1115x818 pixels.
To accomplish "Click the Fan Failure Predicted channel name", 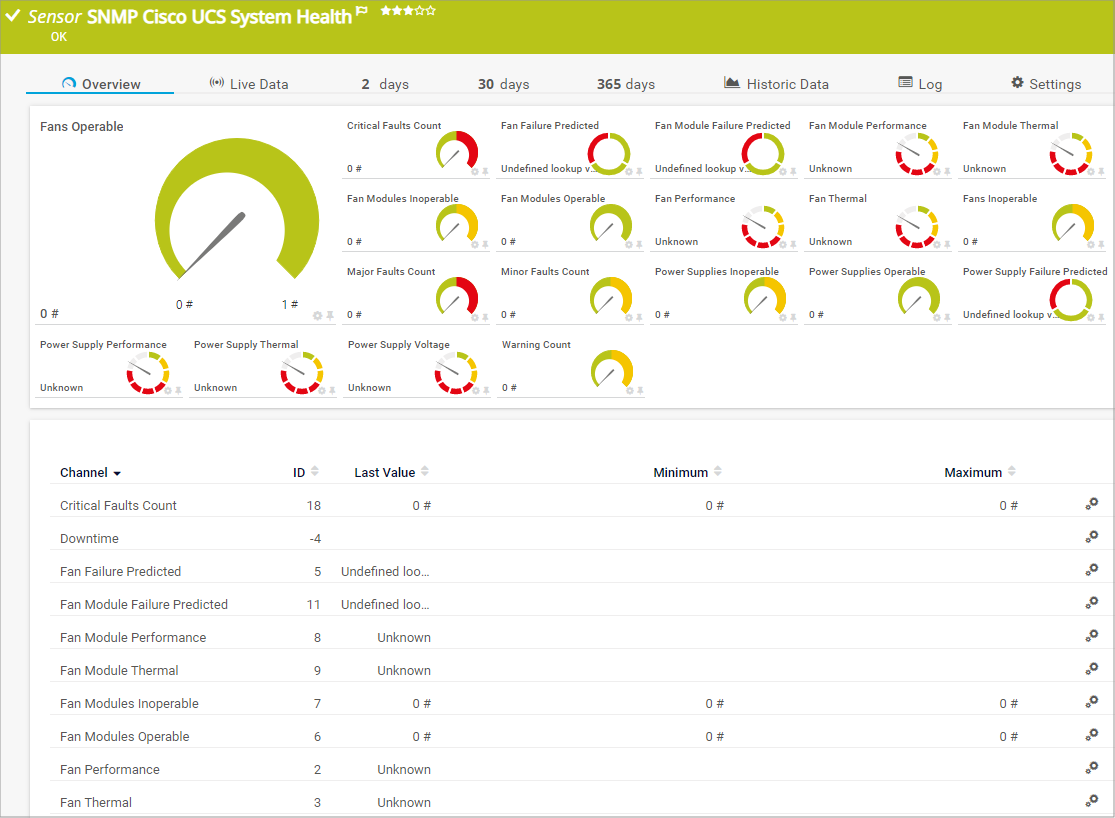I will tap(120, 572).
